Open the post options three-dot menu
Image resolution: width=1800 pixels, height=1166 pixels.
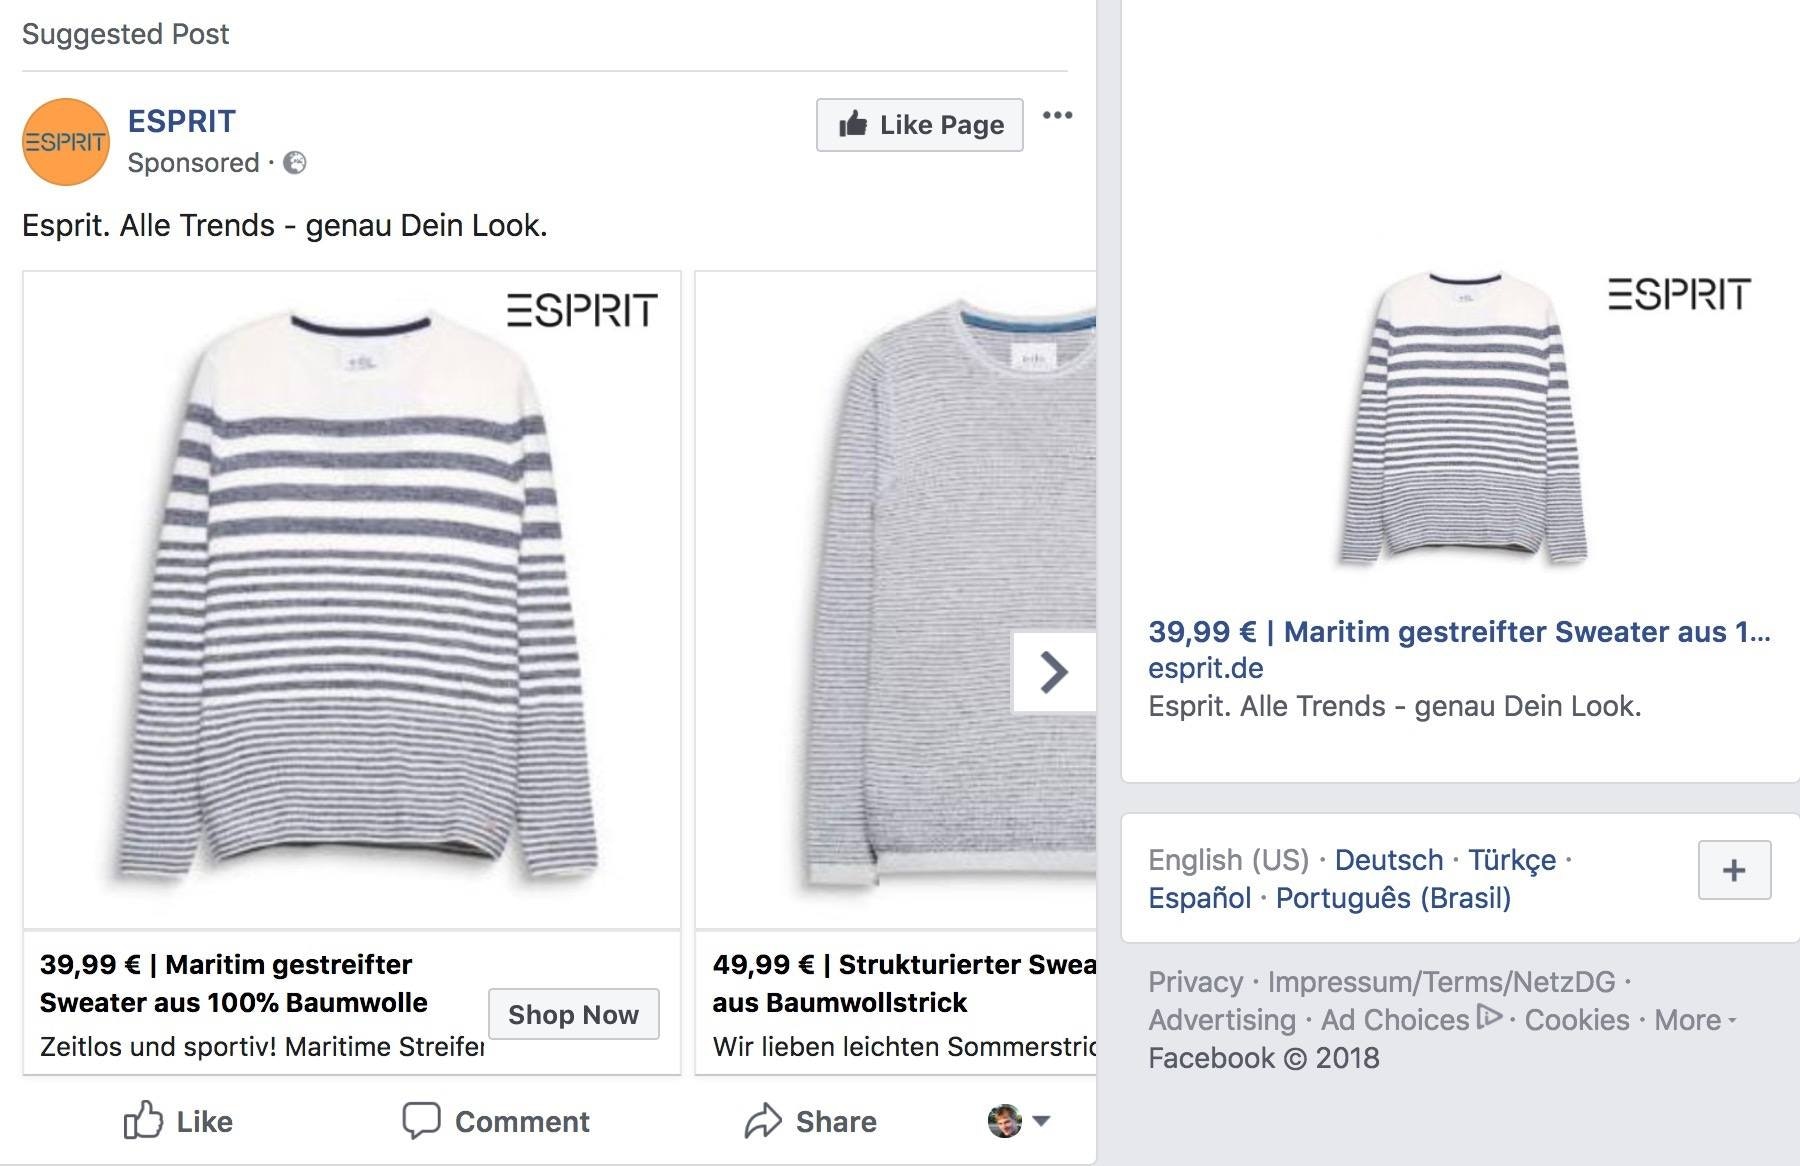coord(1057,116)
